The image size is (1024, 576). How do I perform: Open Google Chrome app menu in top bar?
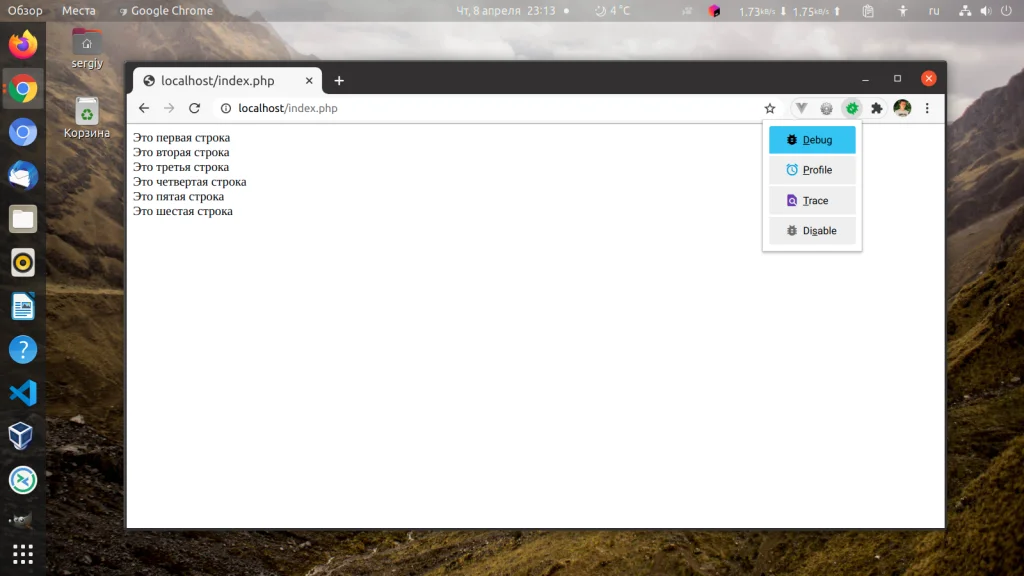[166, 10]
